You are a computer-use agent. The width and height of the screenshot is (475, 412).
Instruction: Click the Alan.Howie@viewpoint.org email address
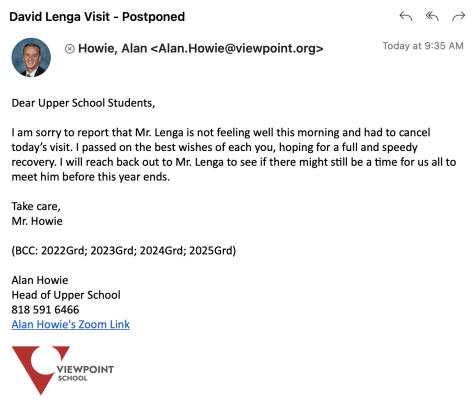click(237, 49)
